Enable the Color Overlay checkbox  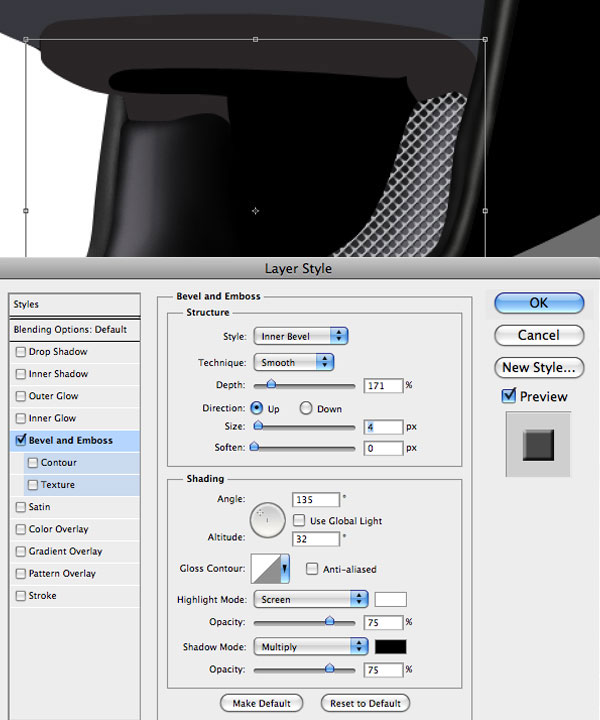[20, 529]
